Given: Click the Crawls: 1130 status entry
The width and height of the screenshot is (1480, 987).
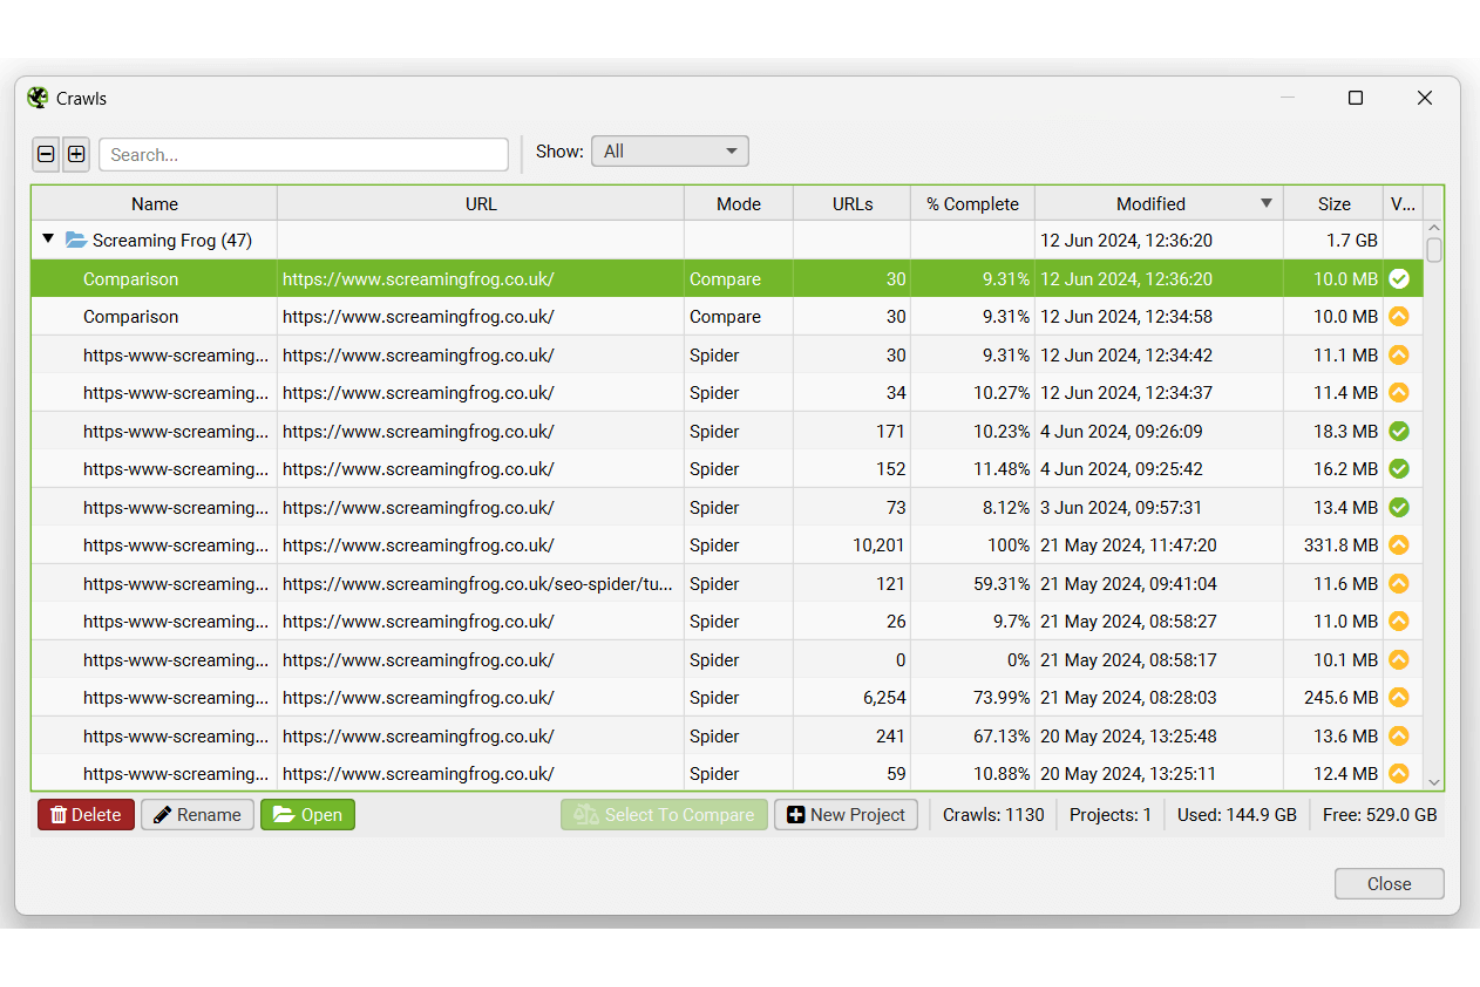Looking at the screenshot, I should coord(993,815).
